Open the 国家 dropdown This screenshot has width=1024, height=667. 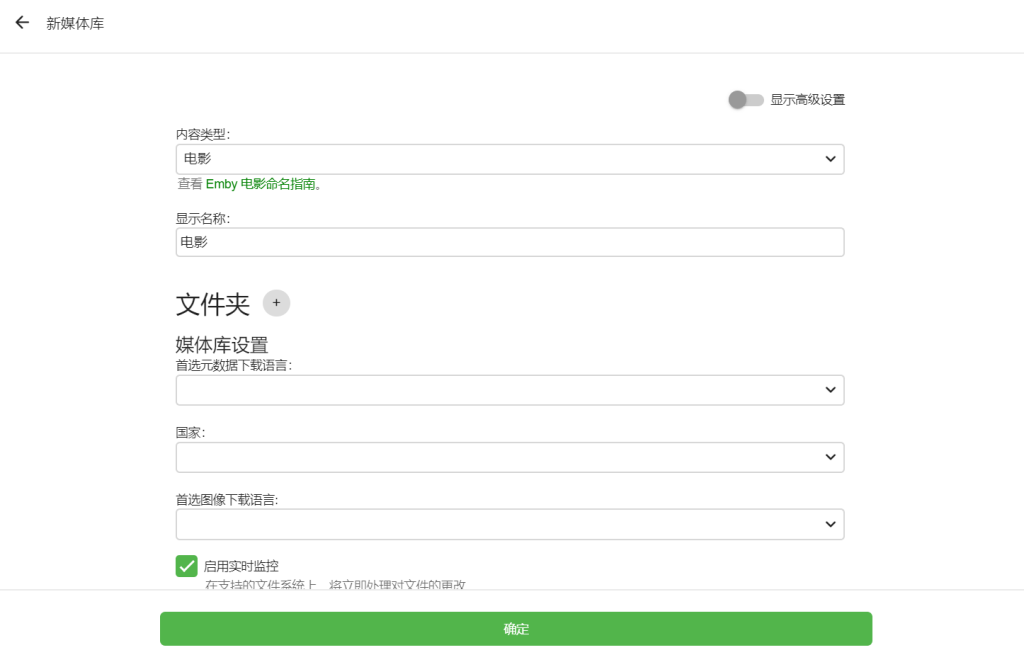(509, 457)
